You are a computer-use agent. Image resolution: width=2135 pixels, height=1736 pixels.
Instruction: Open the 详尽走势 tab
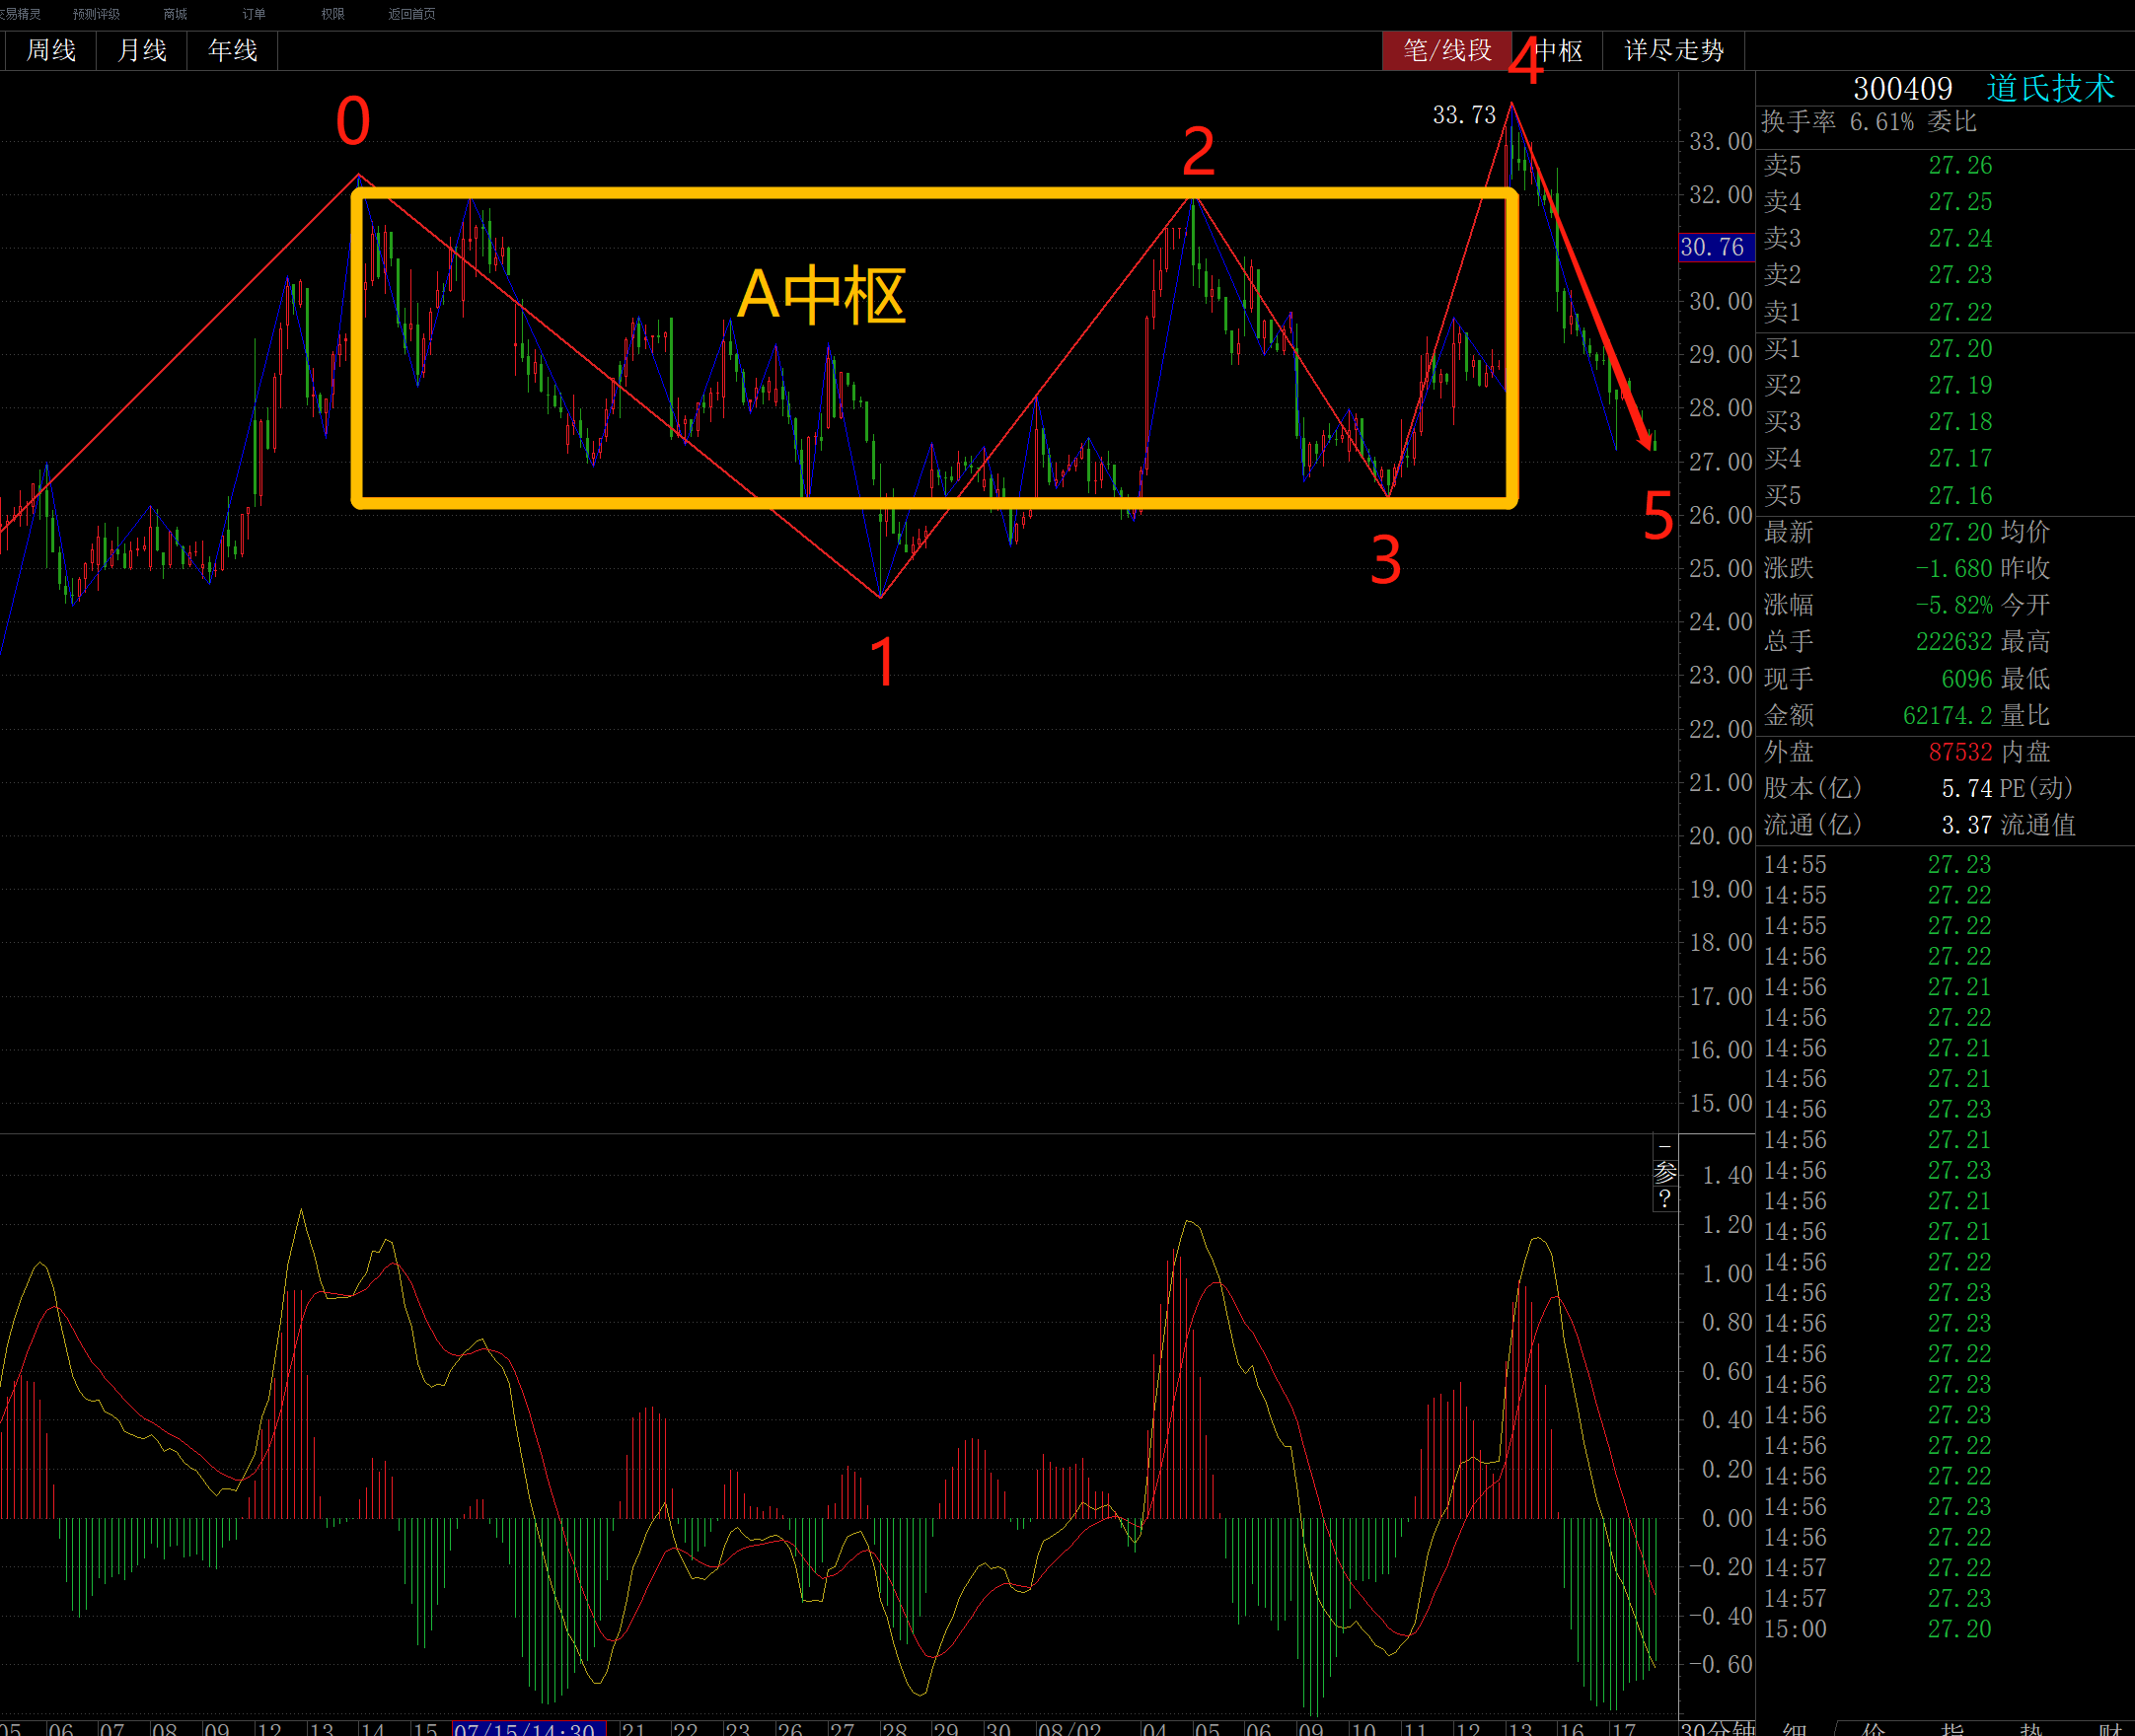coord(1674,50)
